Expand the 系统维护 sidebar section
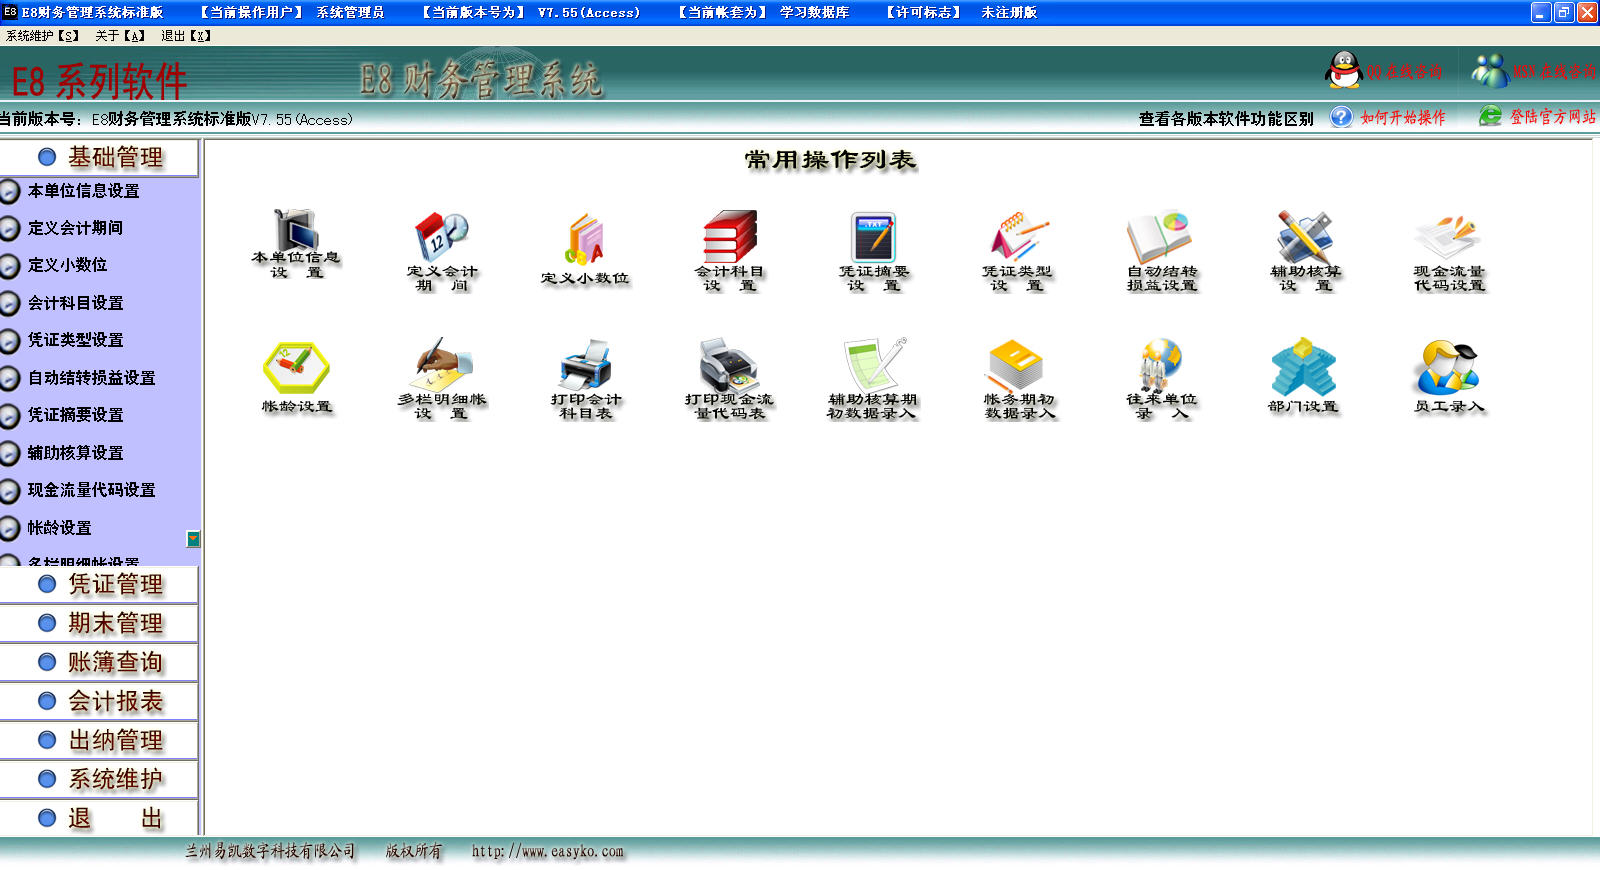1600x870 pixels. (x=99, y=779)
